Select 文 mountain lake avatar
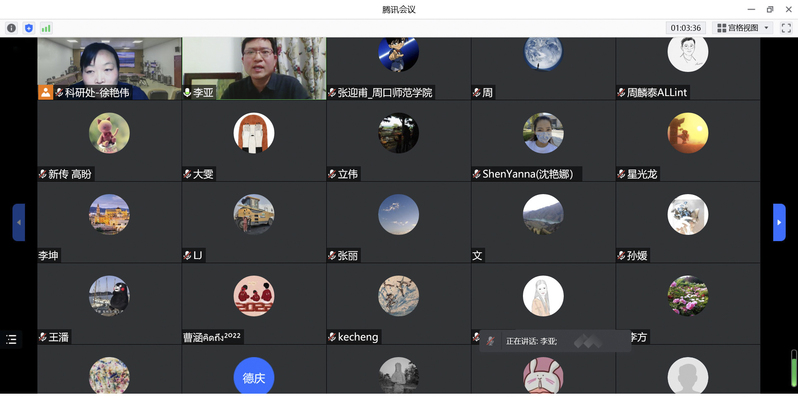Viewport: 798px width, 397px height. point(543,214)
